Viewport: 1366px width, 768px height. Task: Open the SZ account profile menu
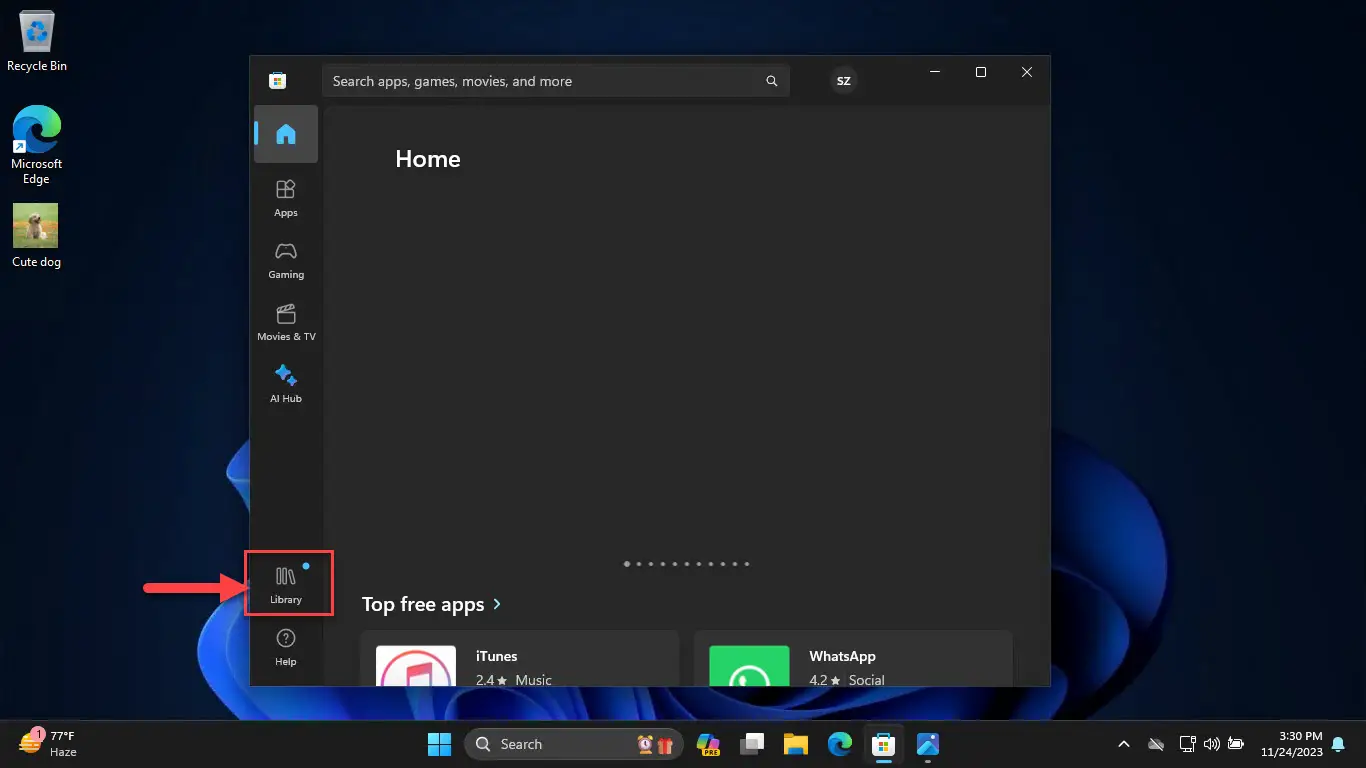click(843, 81)
